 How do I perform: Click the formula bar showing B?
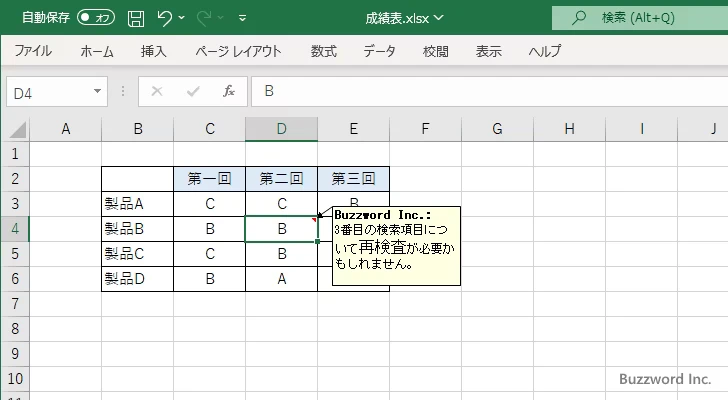coord(490,91)
